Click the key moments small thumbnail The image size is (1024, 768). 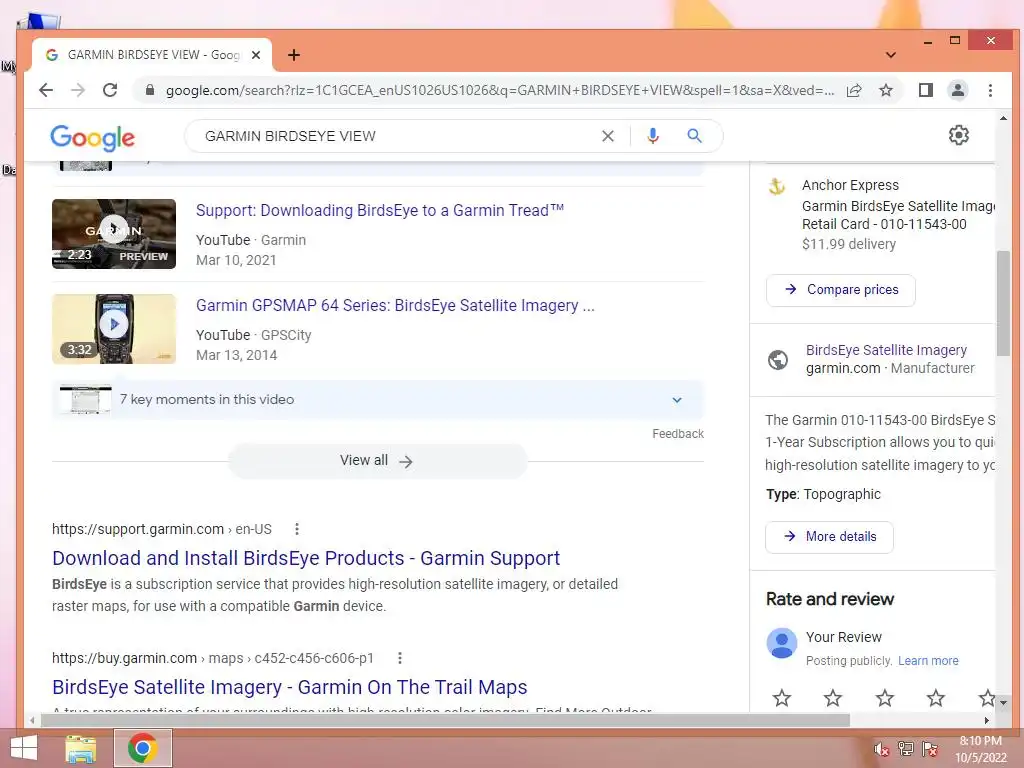pyautogui.click(x=86, y=400)
